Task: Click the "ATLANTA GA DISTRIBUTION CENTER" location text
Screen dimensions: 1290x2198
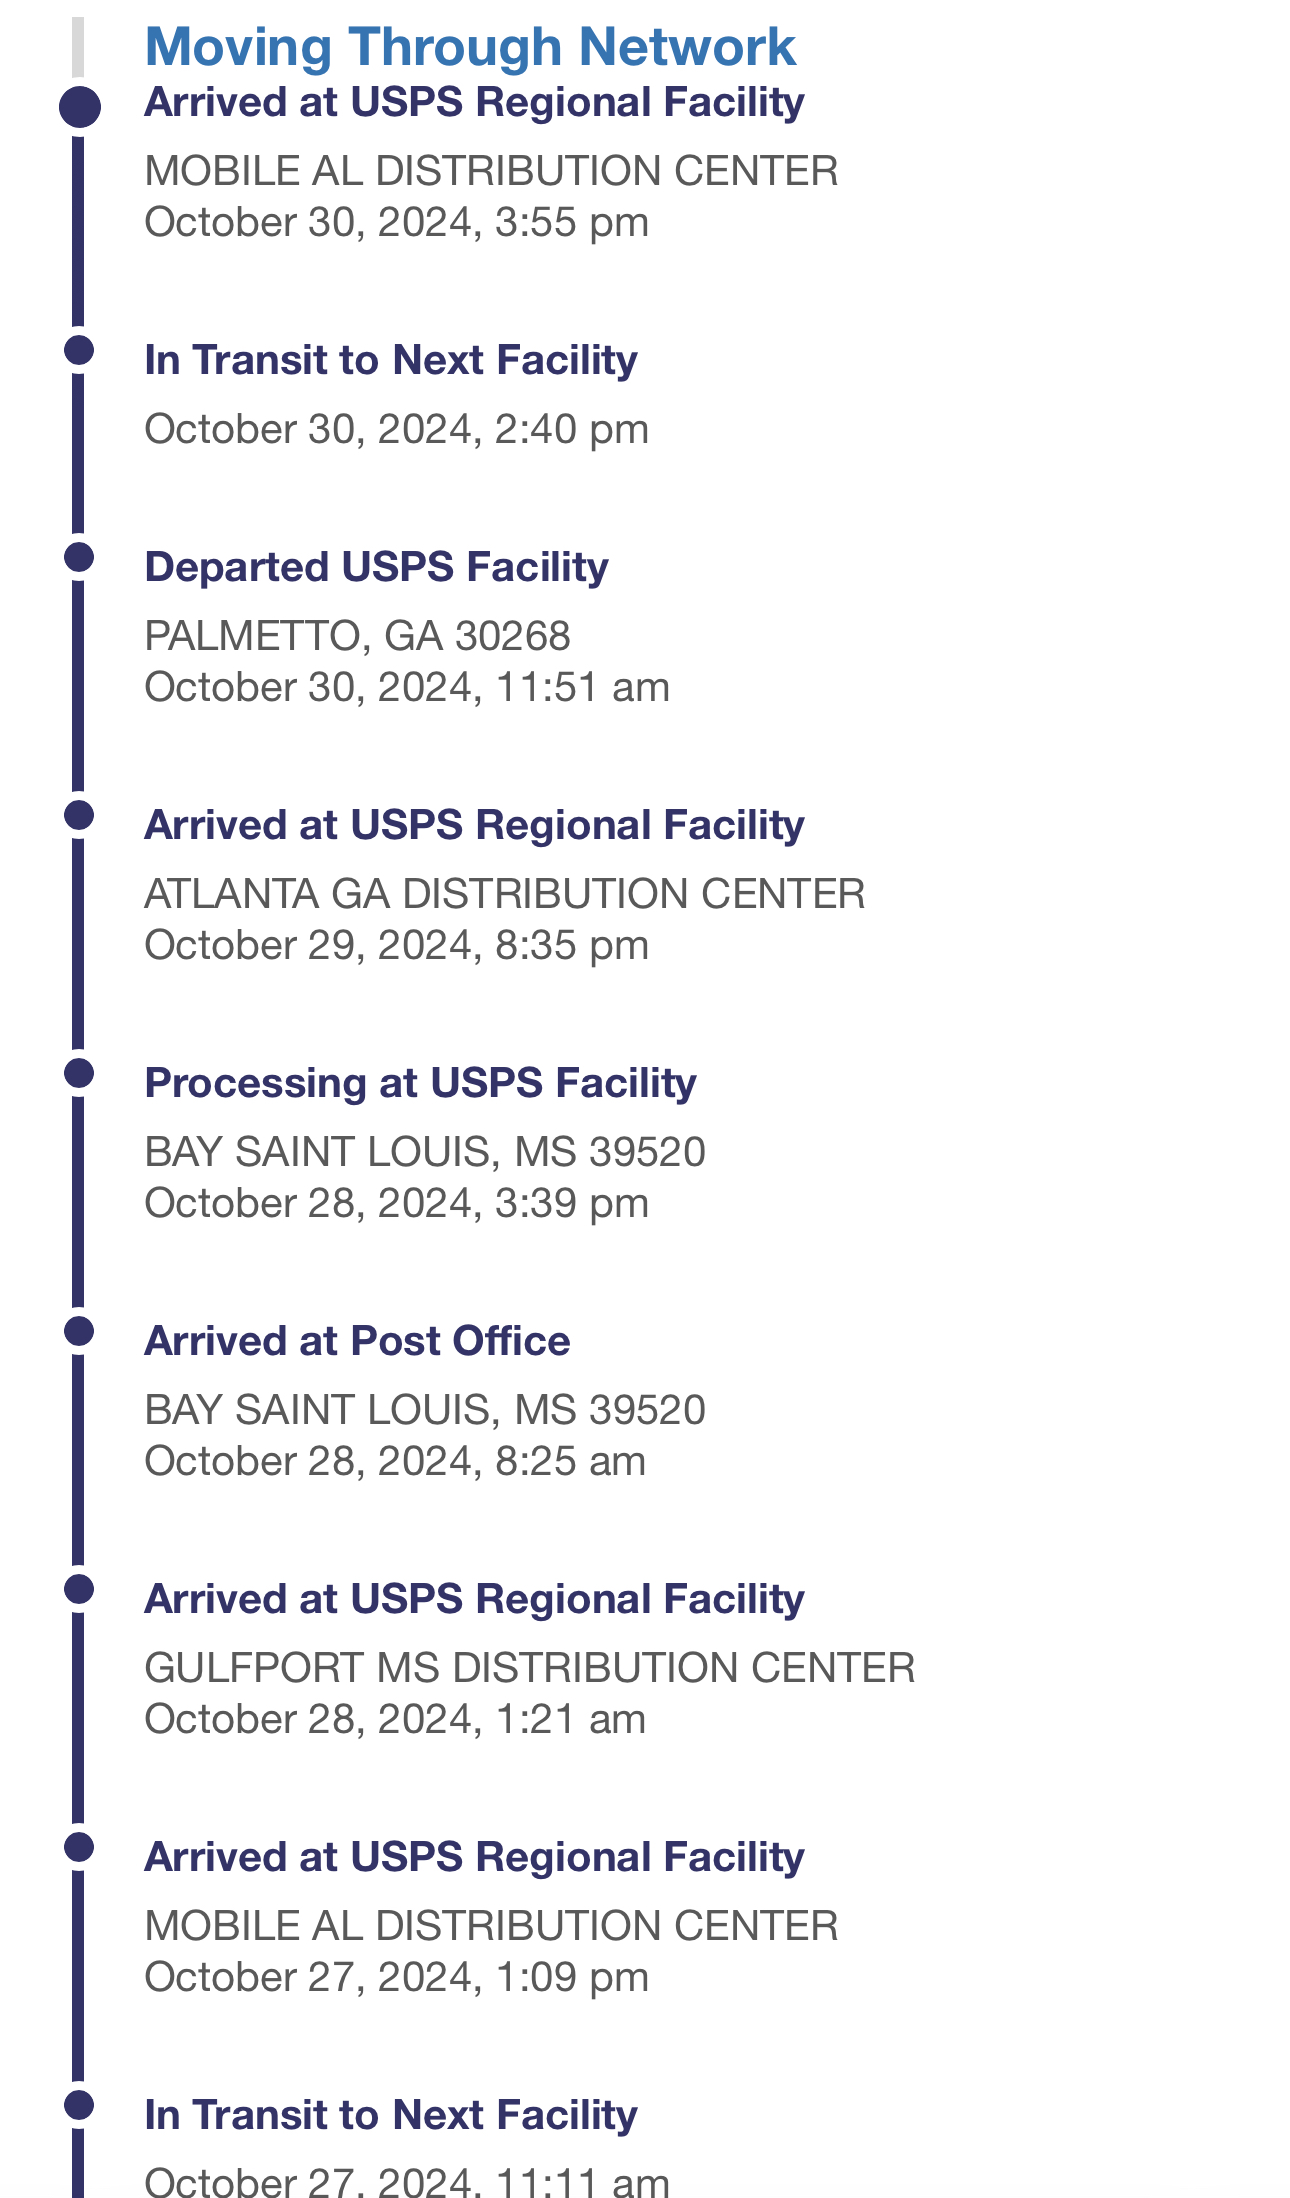Action: pyautogui.click(x=504, y=894)
